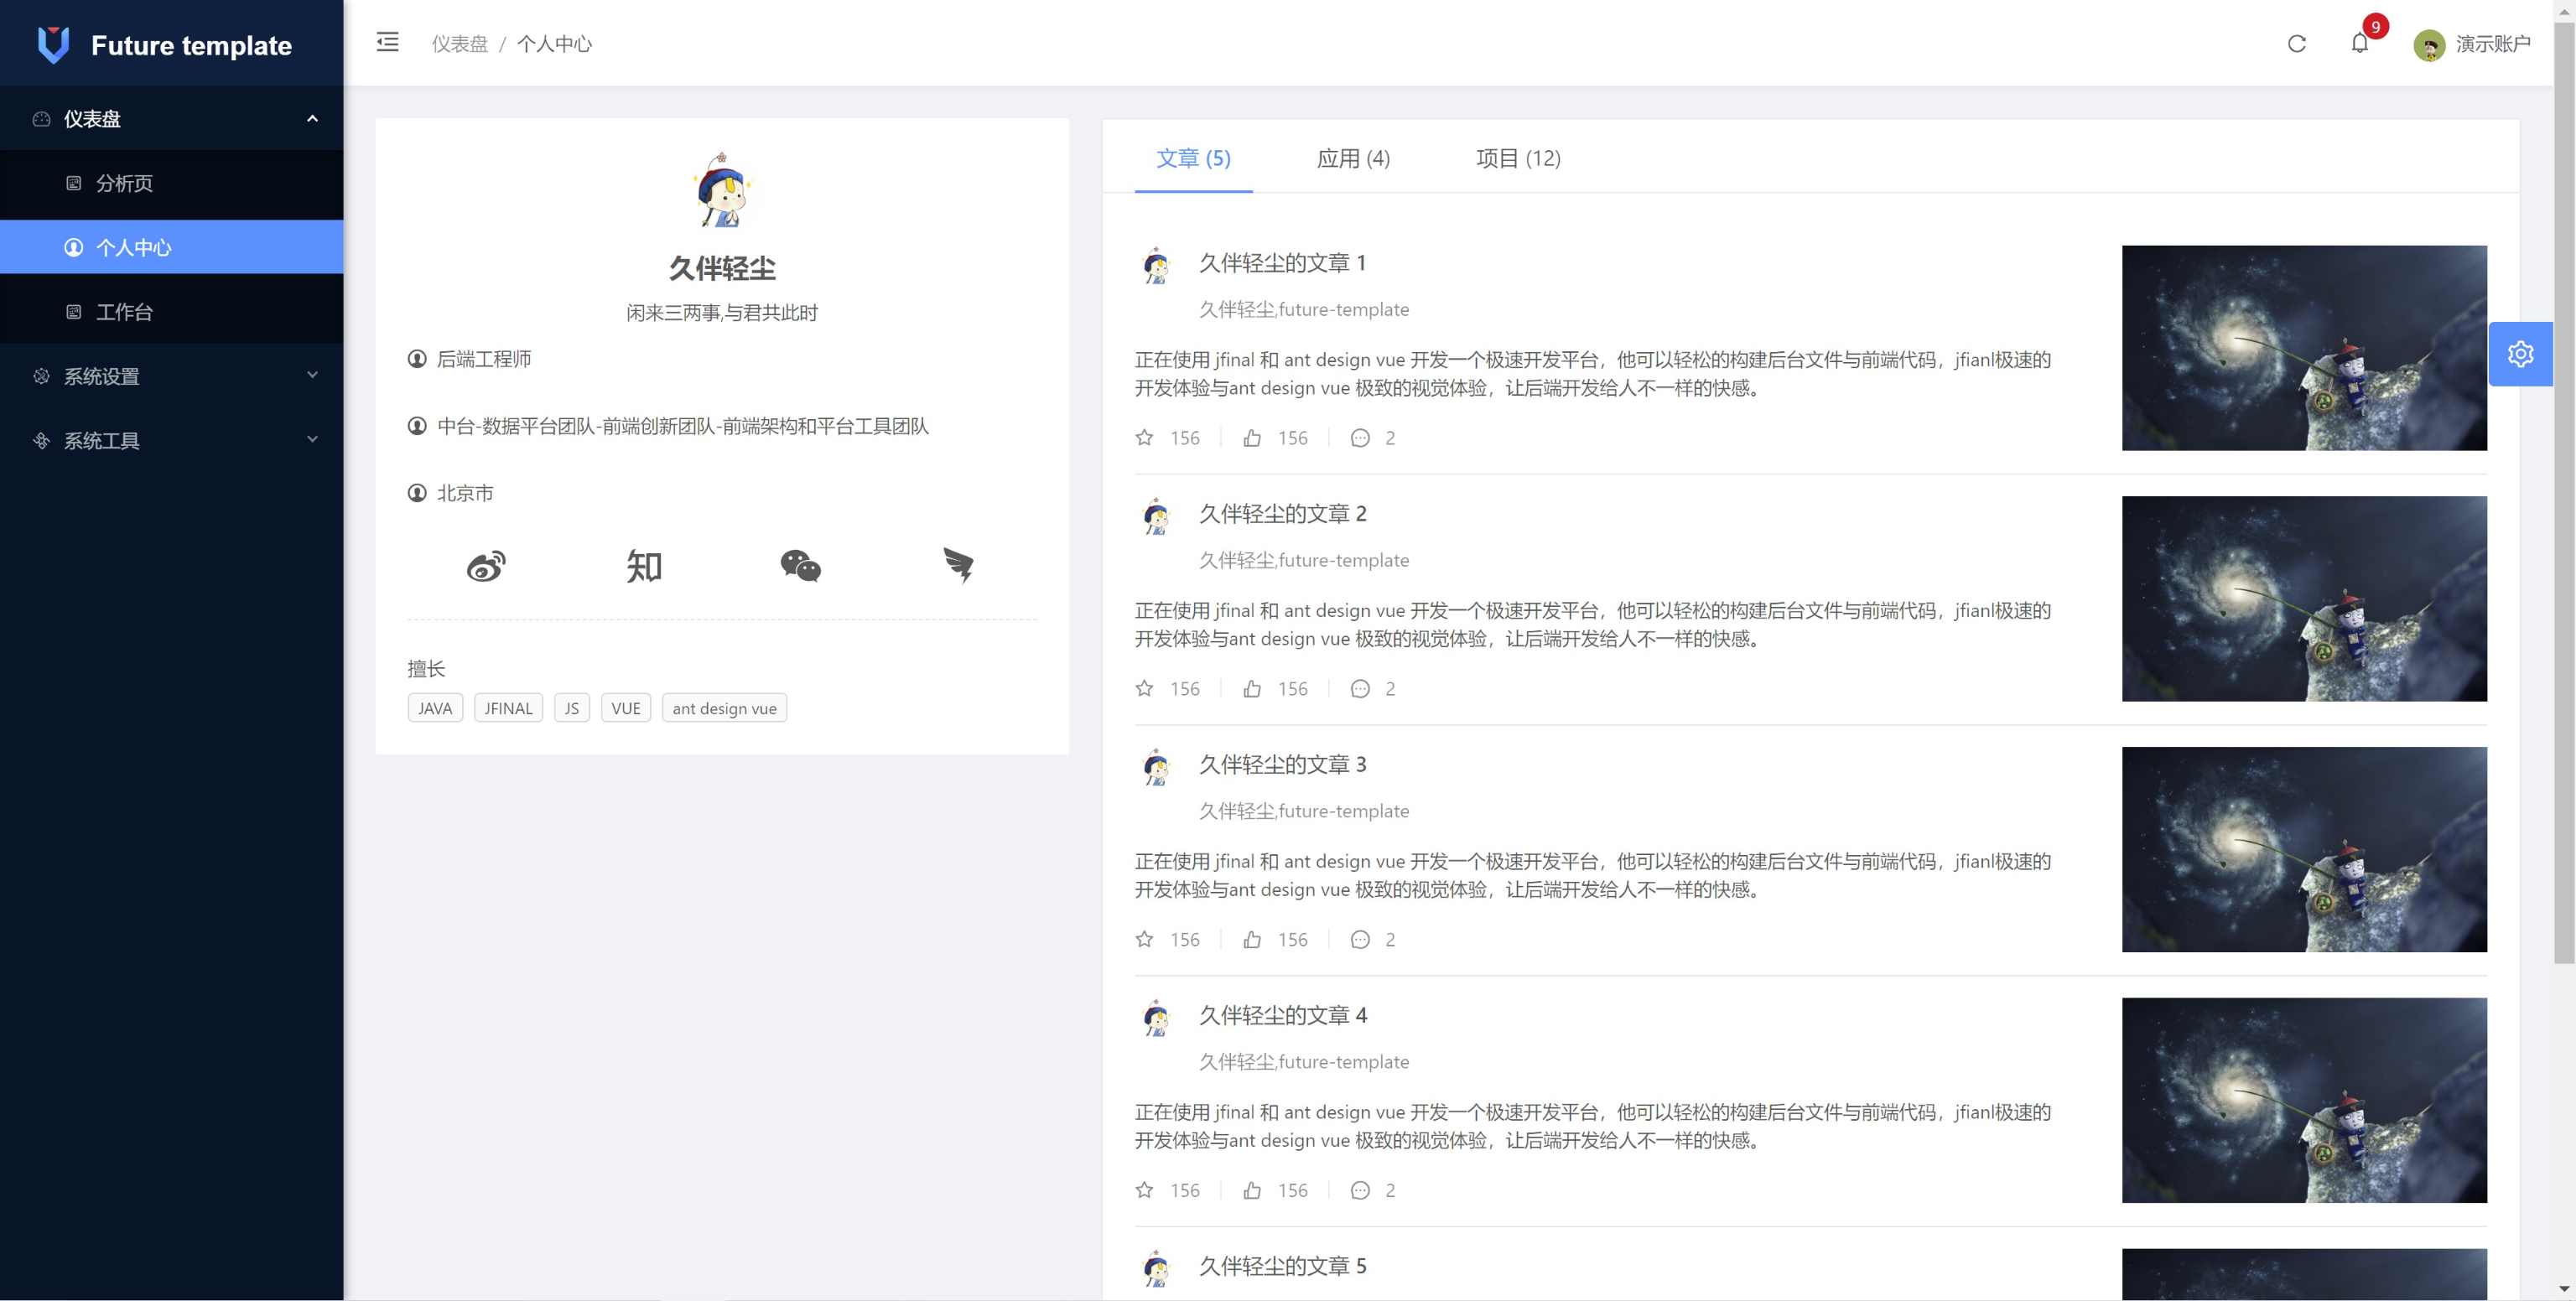
Task: Click the Zhihu icon in profile card
Action: tap(643, 566)
